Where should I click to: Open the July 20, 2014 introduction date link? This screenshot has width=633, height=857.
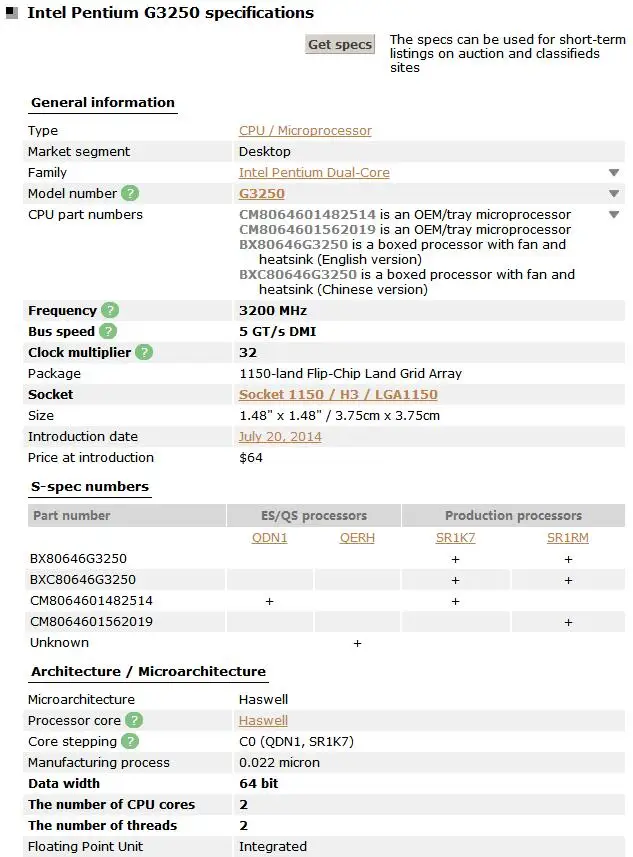click(x=280, y=436)
